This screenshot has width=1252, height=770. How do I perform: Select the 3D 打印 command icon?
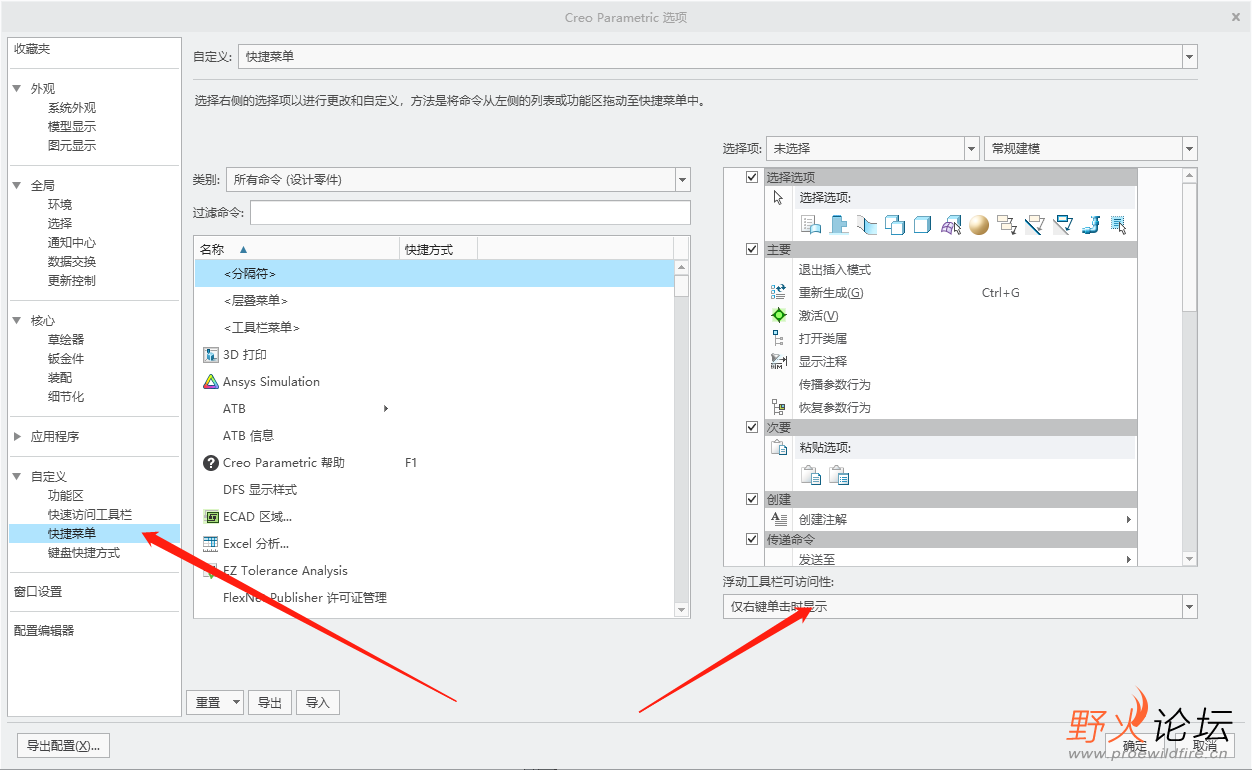pos(211,354)
